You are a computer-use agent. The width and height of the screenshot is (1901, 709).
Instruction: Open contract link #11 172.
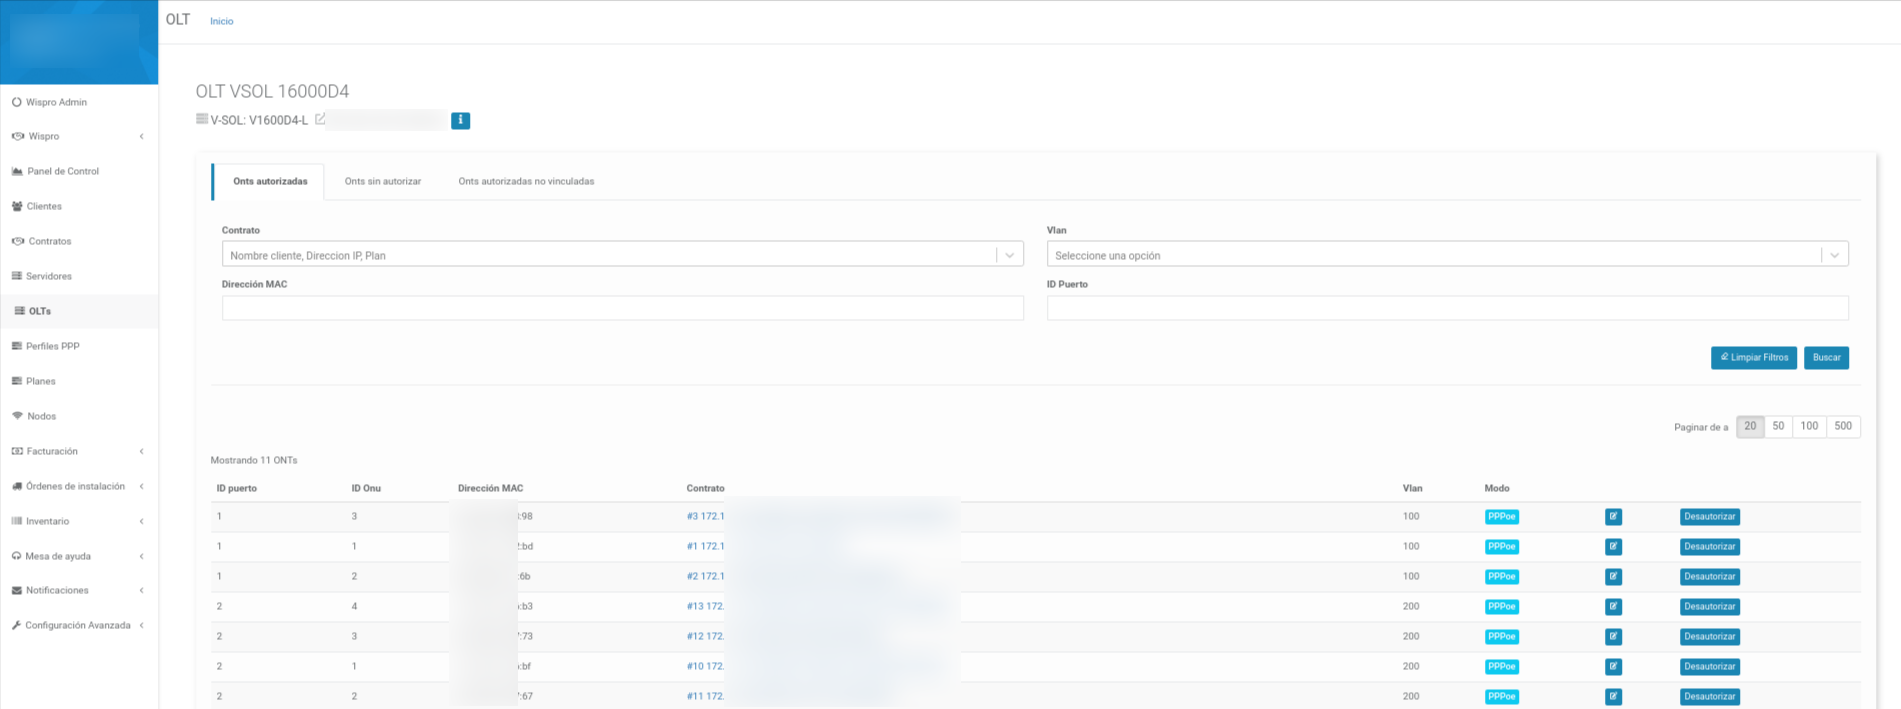[x=705, y=697]
